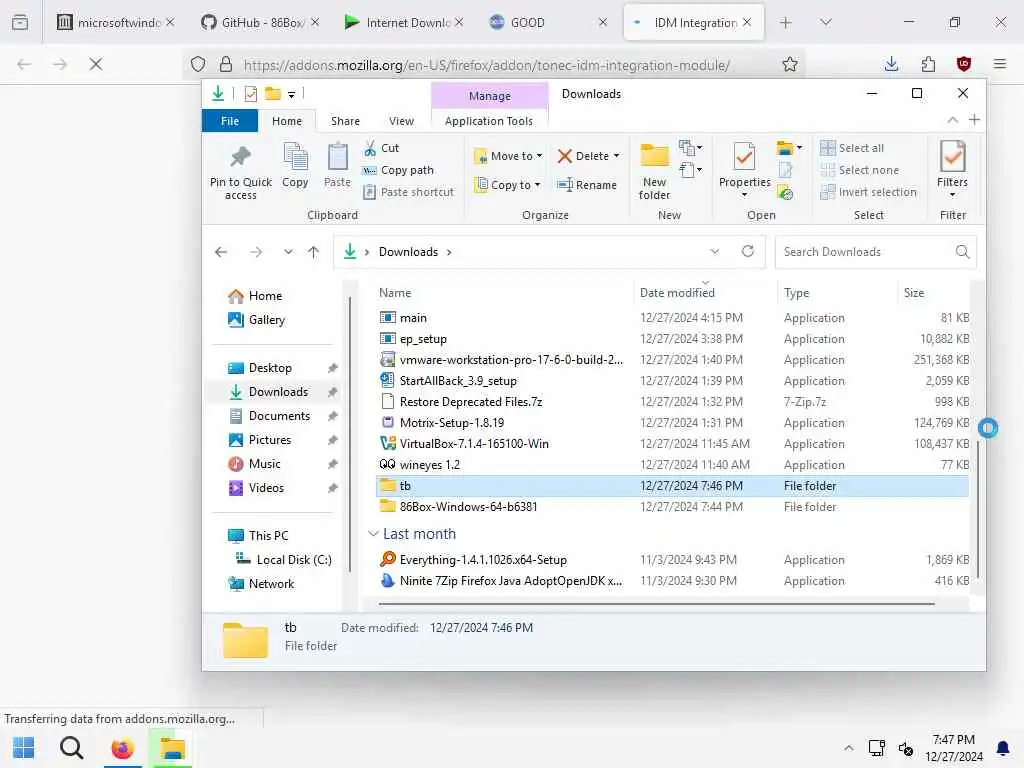Click Copy path in ribbon

click(x=398, y=170)
